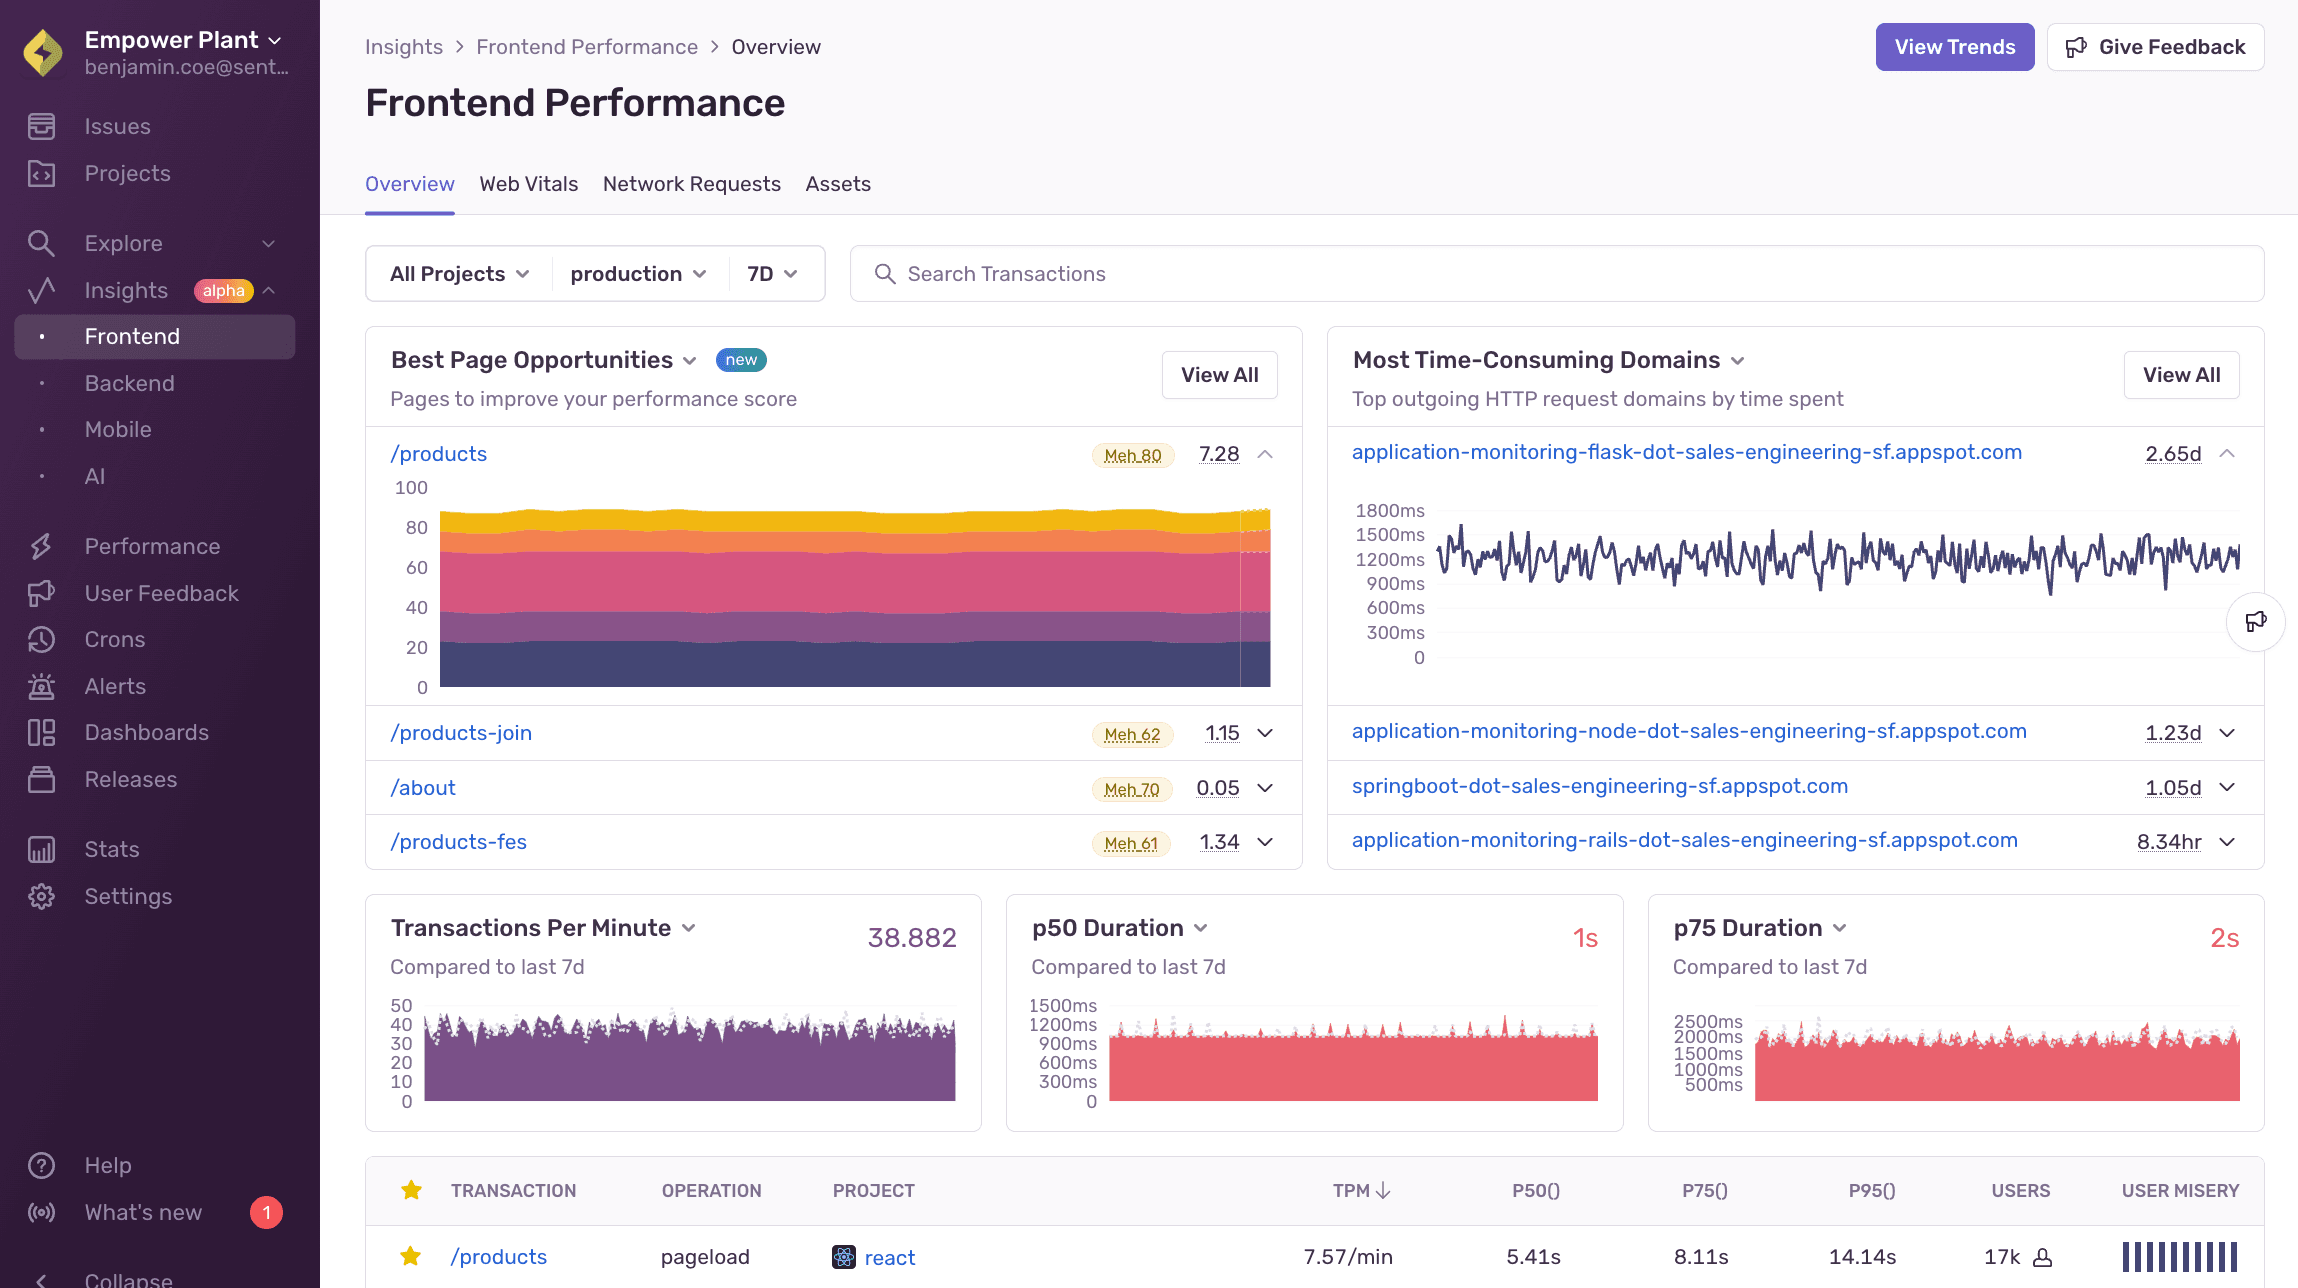Image resolution: width=2298 pixels, height=1288 pixels.
Task: Click the View Trends button
Action: pyautogui.click(x=1954, y=46)
